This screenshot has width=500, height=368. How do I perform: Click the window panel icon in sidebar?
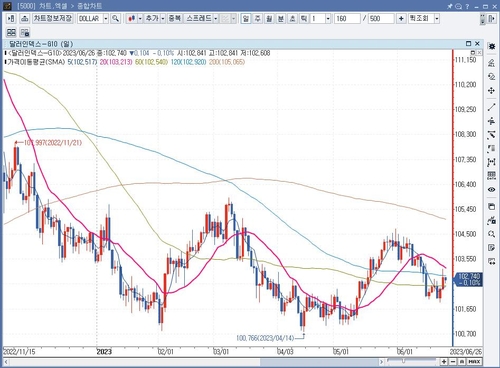pyautogui.click(x=491, y=206)
